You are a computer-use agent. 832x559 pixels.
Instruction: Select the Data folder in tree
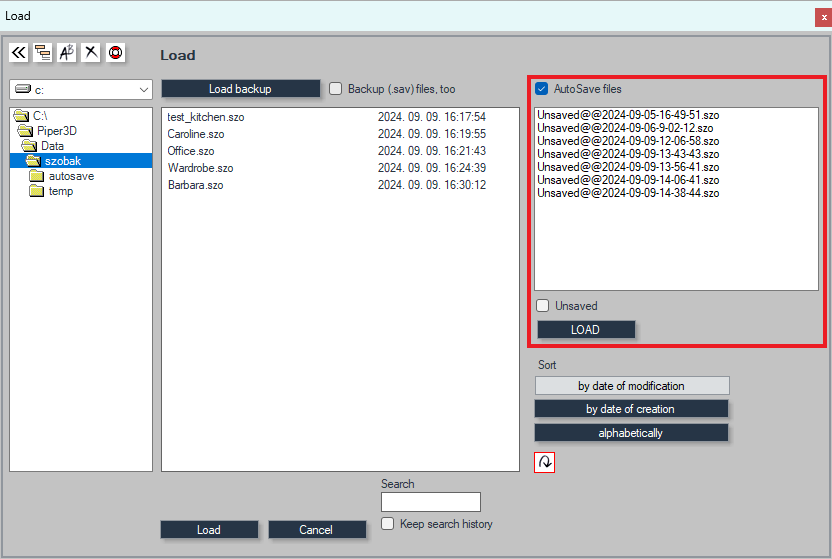coord(53,146)
